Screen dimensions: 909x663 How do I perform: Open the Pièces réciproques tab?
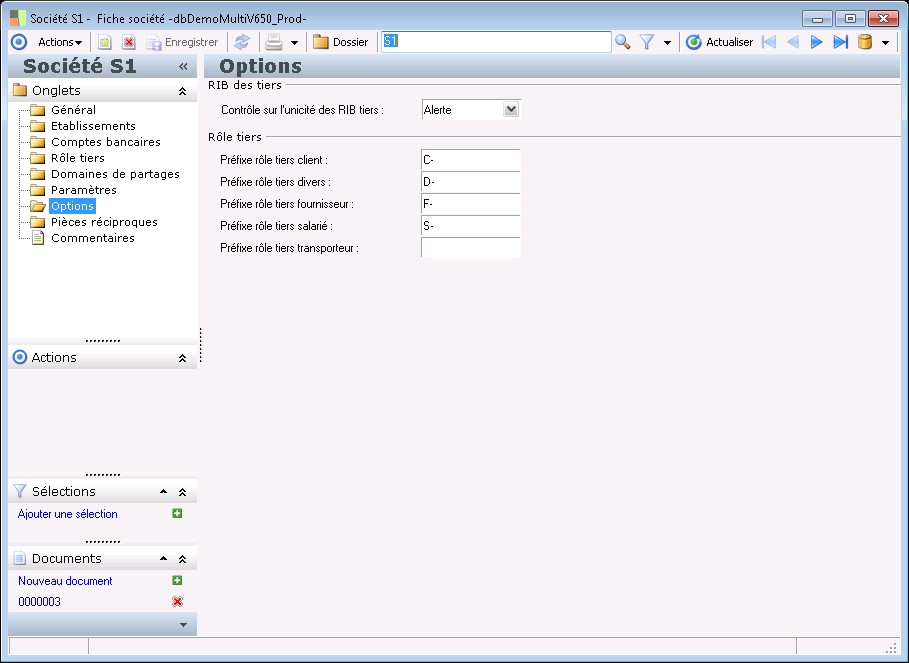tap(104, 222)
